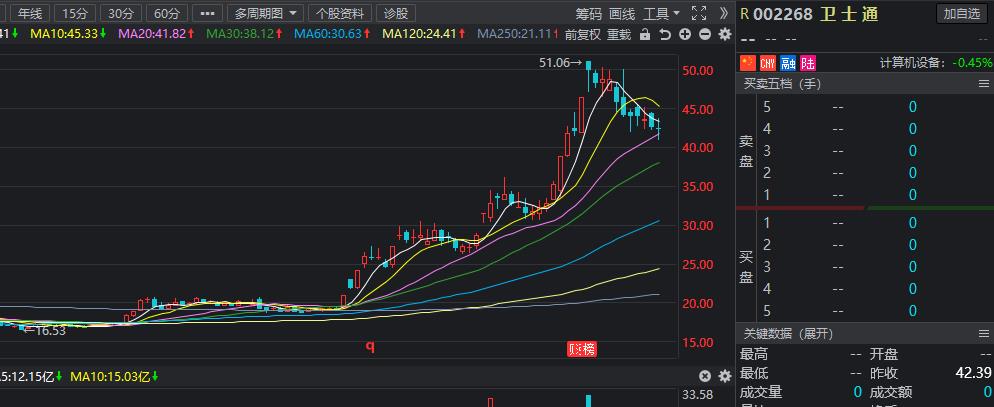Open more periods via the three-dots button
Image resolution: width=994 pixels, height=407 pixels.
pos(207,13)
